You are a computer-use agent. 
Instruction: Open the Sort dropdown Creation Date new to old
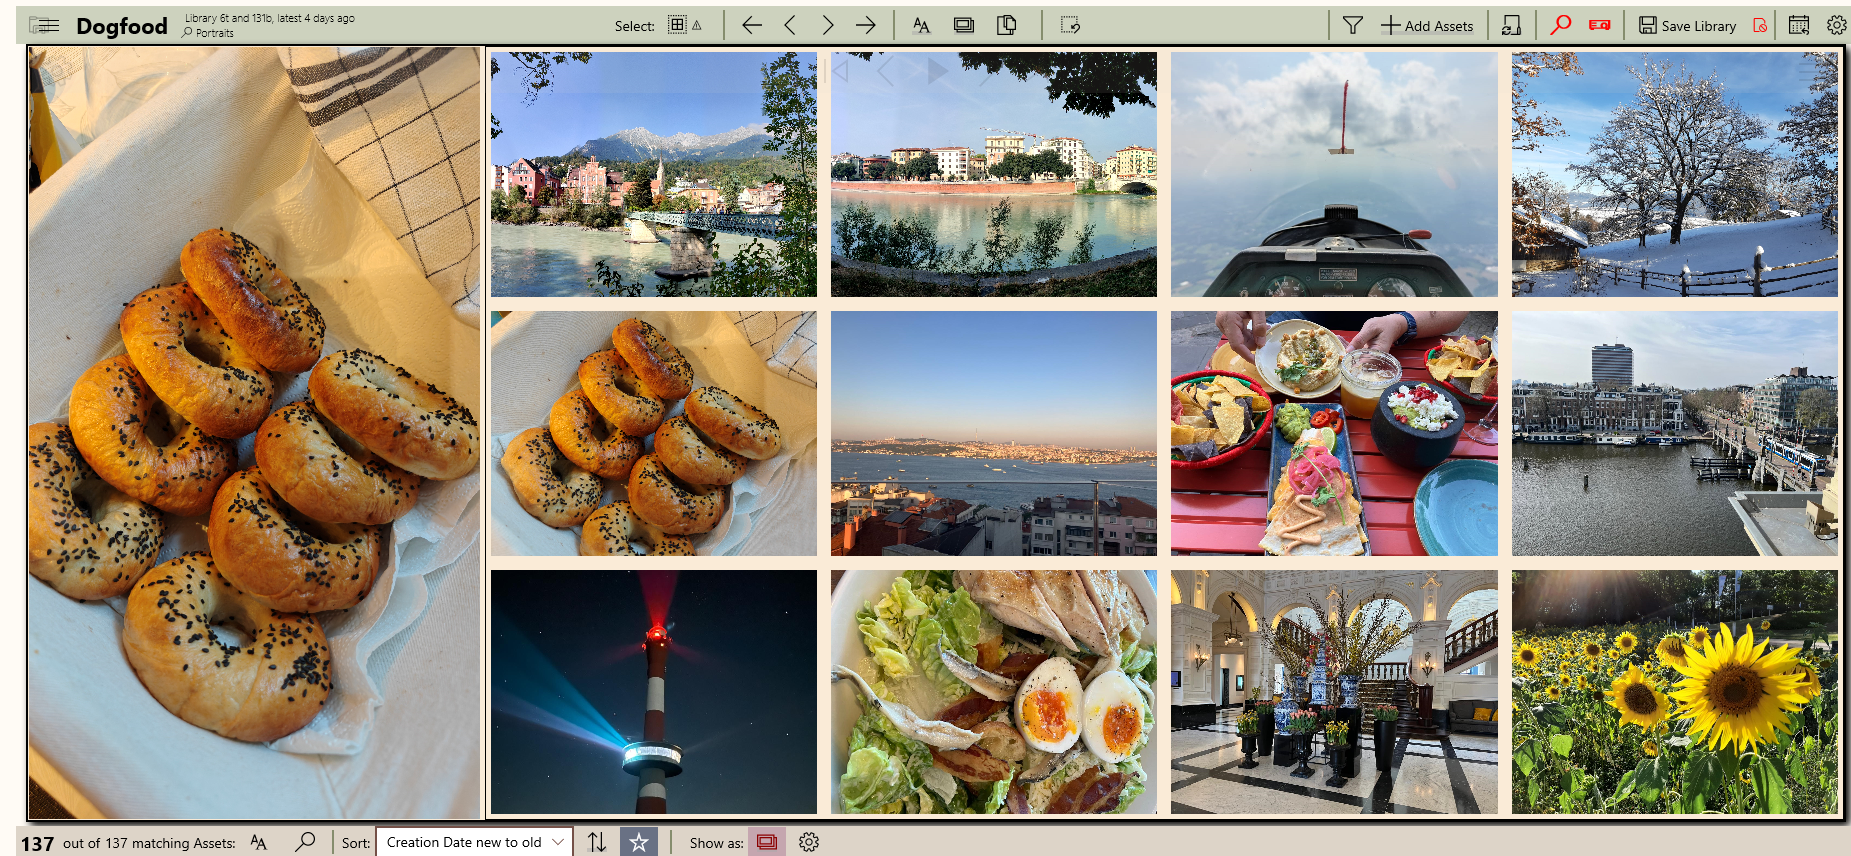(x=474, y=842)
